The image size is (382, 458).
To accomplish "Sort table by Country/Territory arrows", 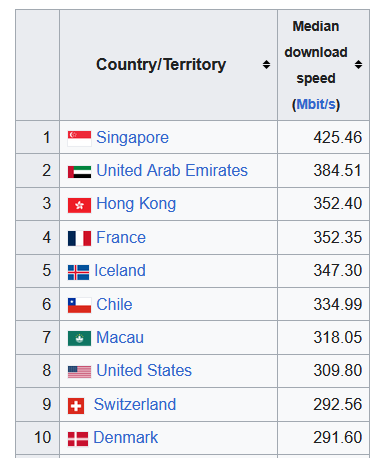I will click(266, 65).
